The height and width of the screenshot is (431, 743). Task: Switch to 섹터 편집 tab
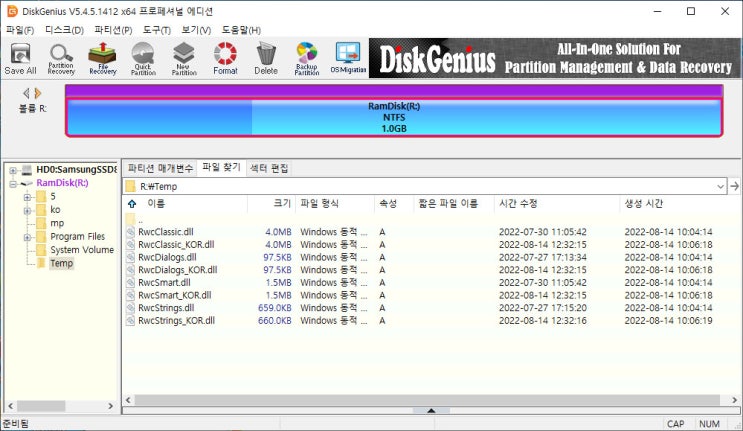[x=269, y=168]
